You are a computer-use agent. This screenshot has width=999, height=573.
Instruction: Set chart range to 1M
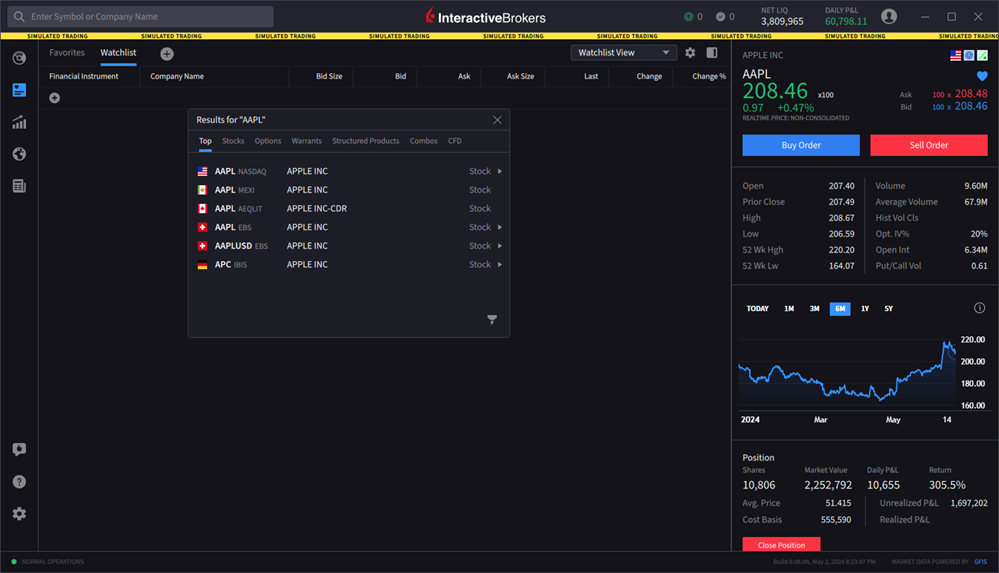[789, 308]
